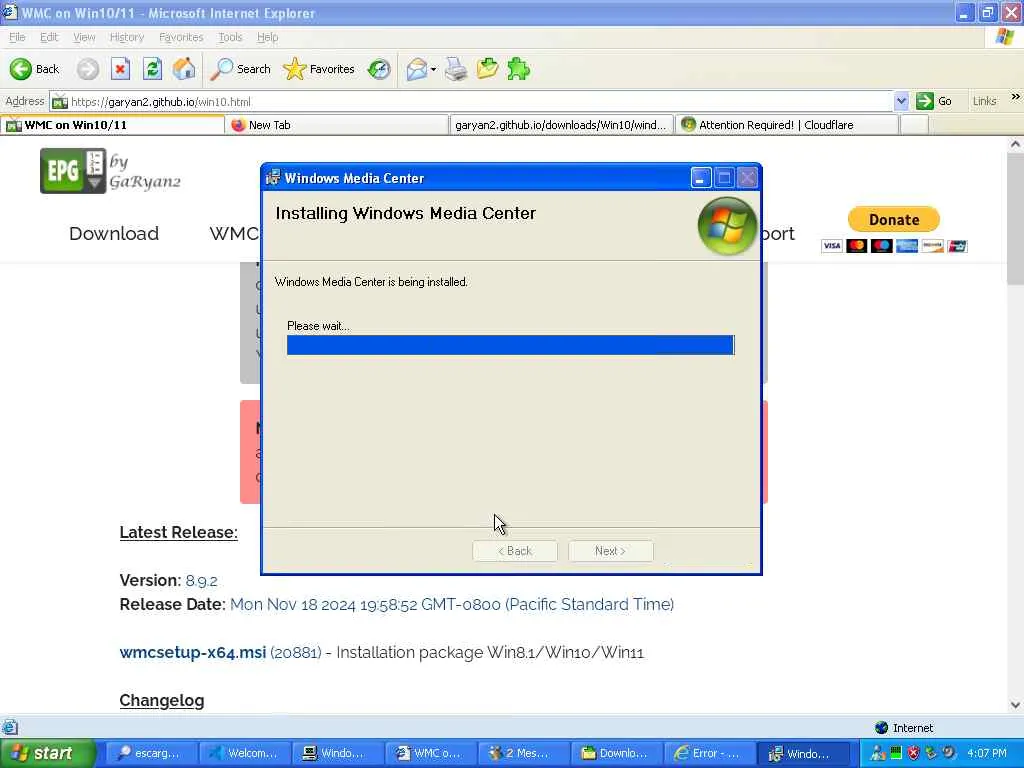
Task: Open the Edit menu
Action: pos(49,37)
